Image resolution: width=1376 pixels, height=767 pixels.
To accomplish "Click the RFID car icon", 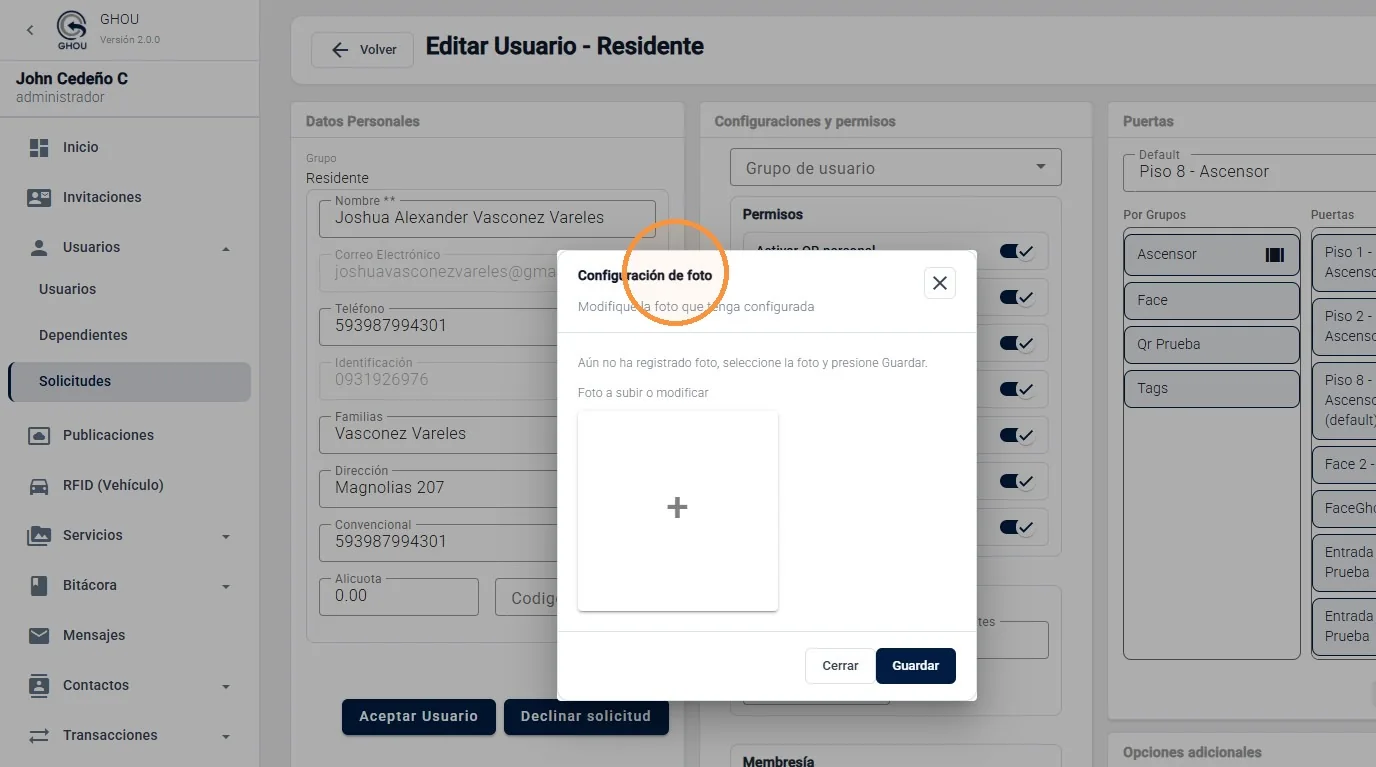I will tap(39, 486).
